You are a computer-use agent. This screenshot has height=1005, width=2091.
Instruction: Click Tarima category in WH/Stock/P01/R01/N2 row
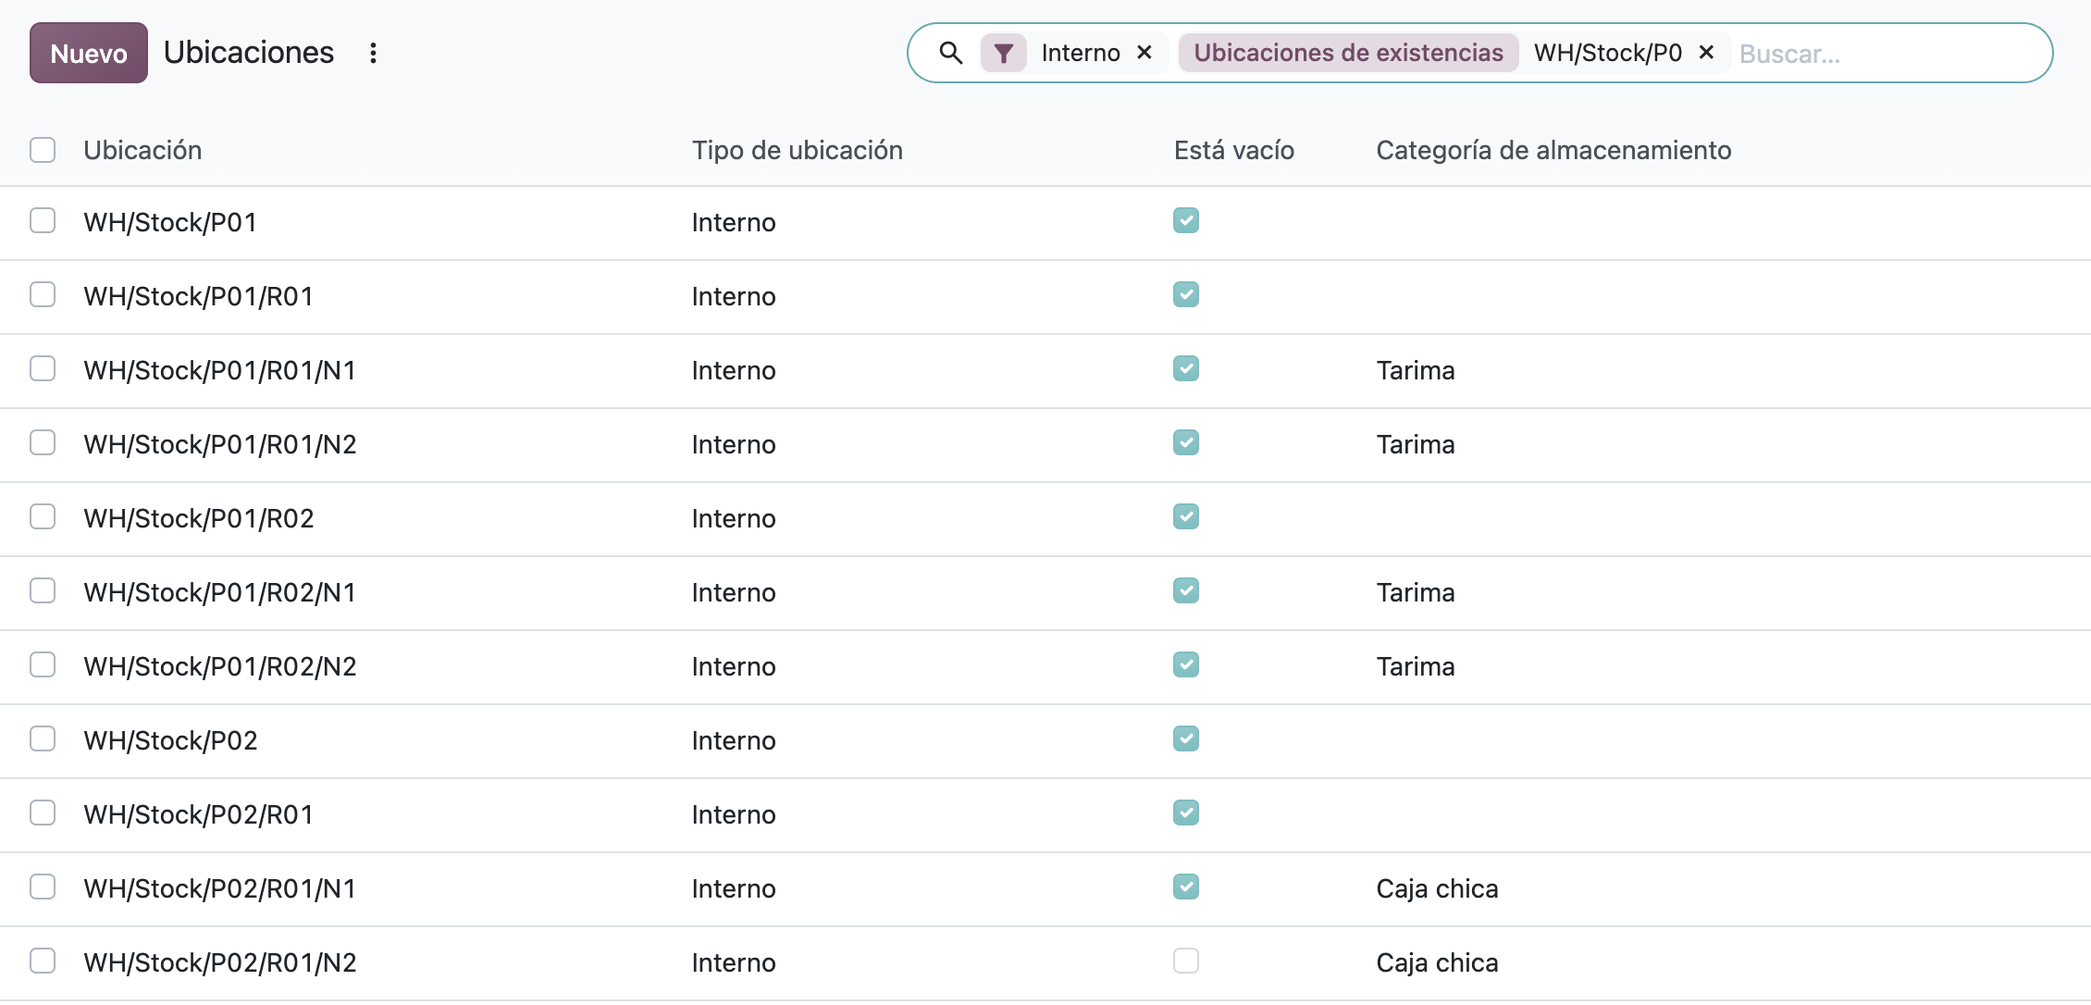1415,444
